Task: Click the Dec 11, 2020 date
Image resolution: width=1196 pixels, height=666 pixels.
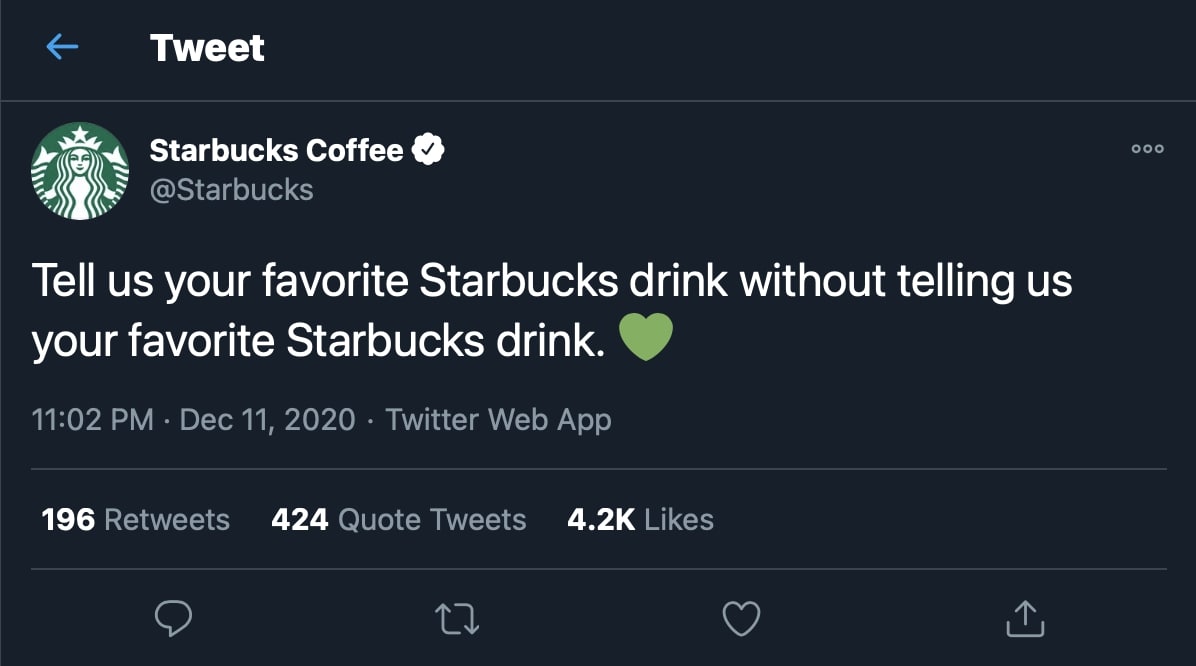Action: click(x=267, y=419)
